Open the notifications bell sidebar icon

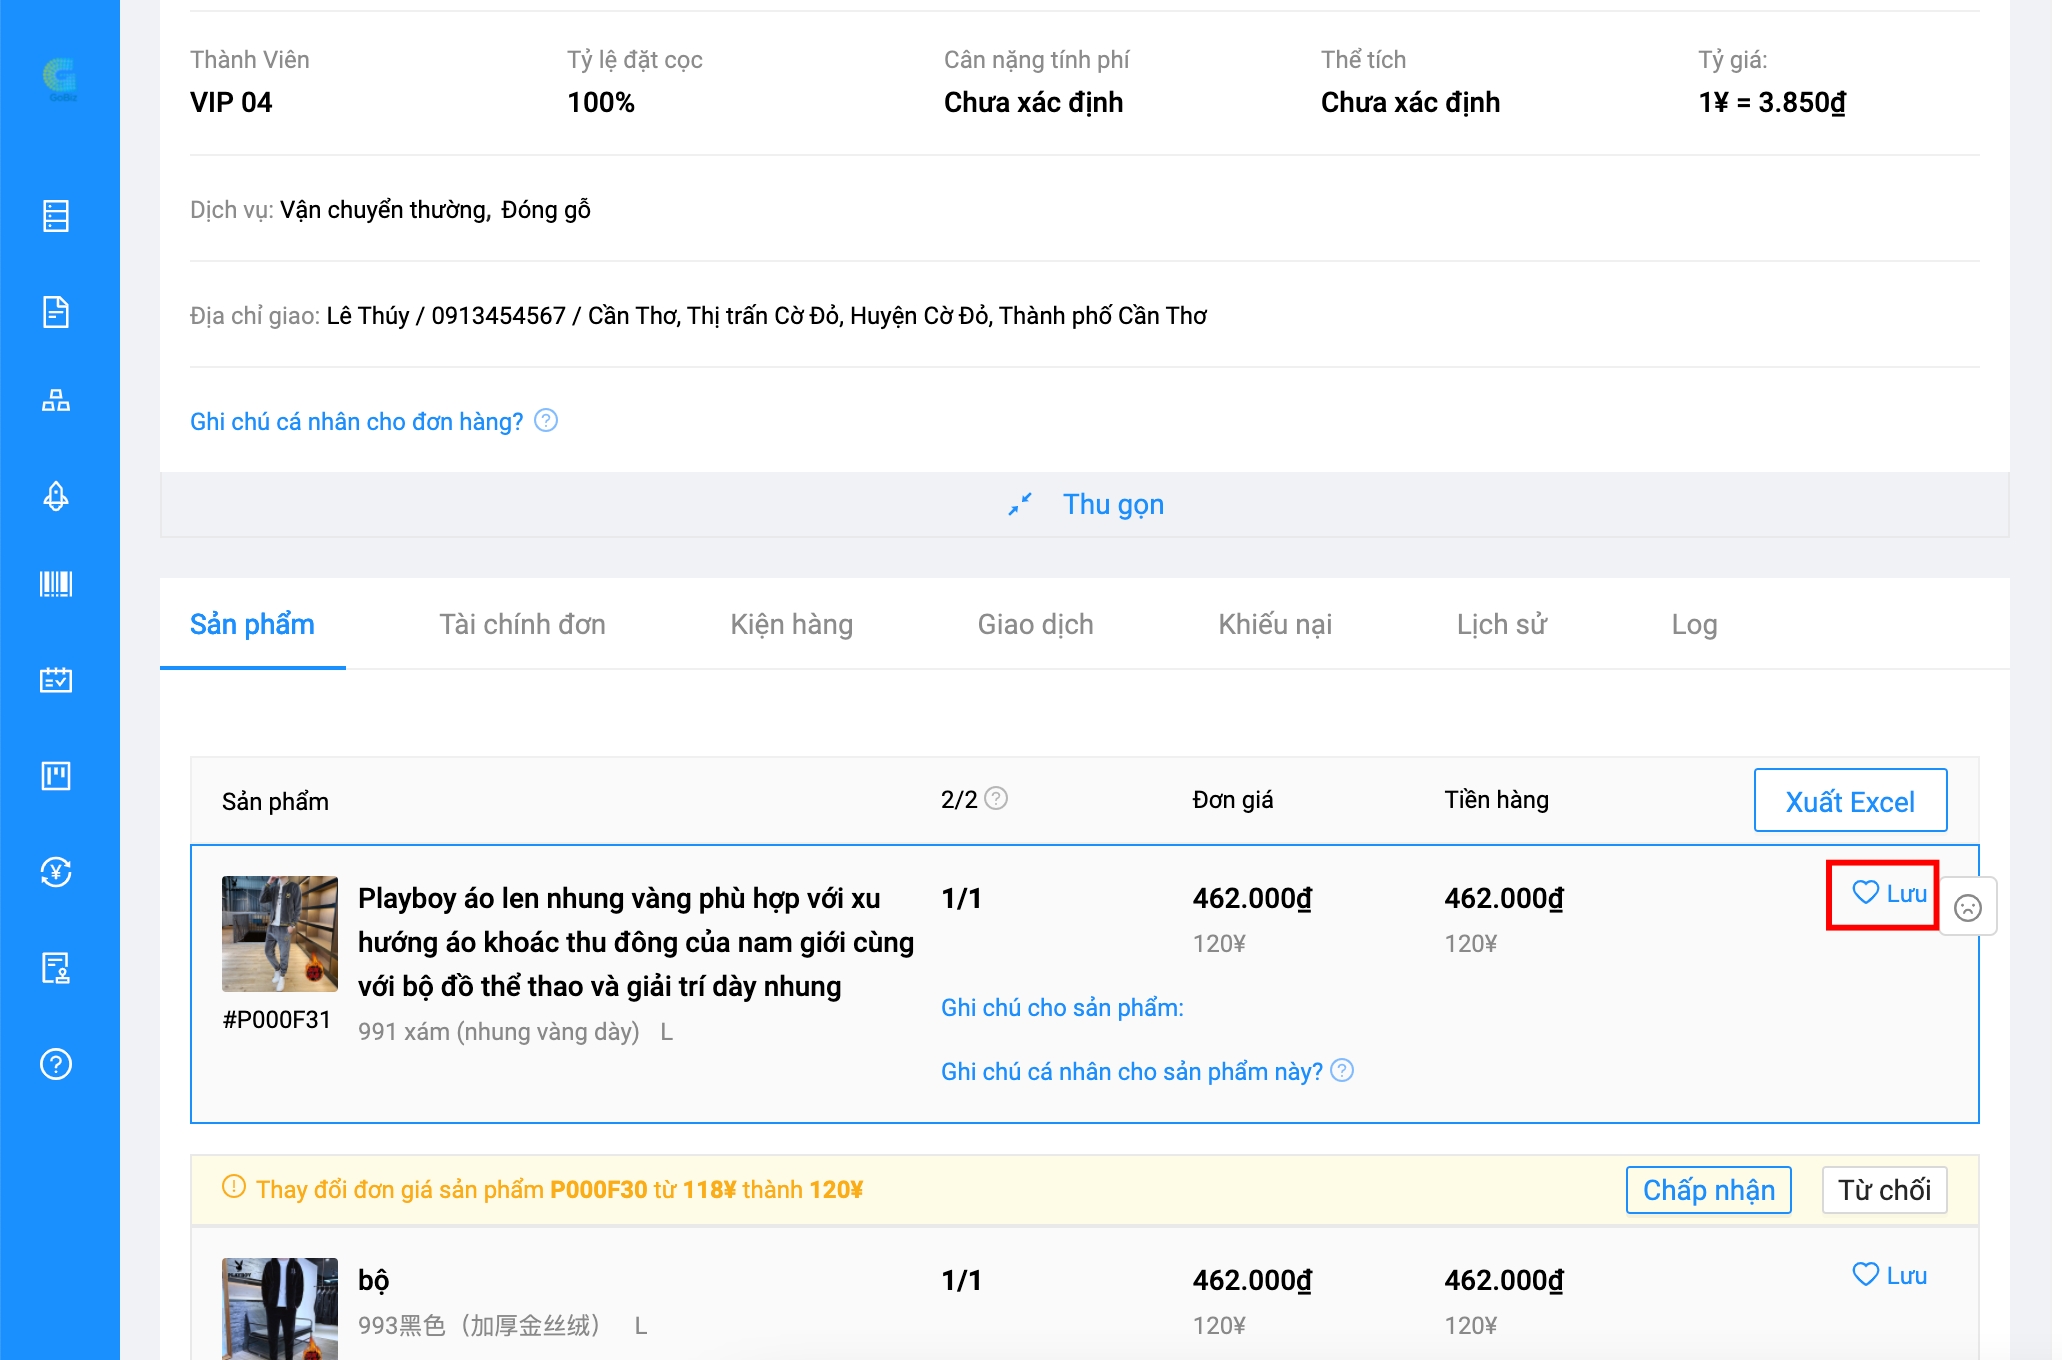56,496
